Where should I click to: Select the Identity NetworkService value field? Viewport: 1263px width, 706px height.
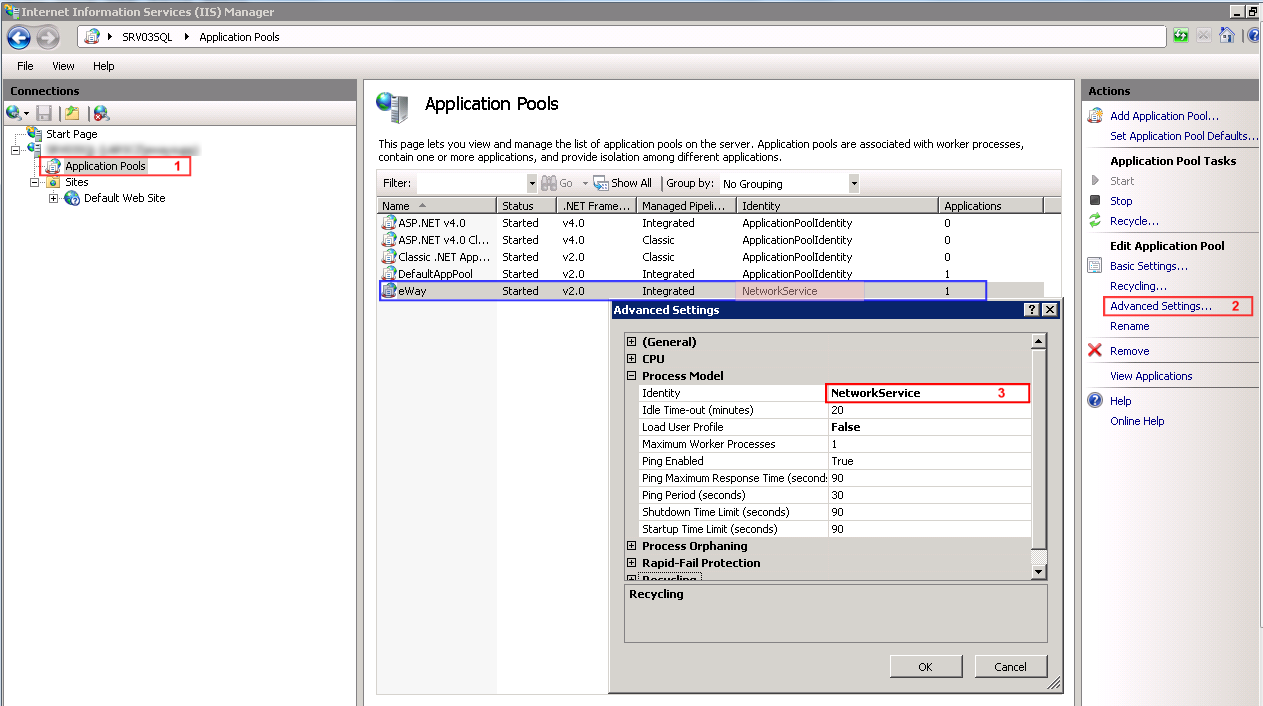(x=927, y=393)
